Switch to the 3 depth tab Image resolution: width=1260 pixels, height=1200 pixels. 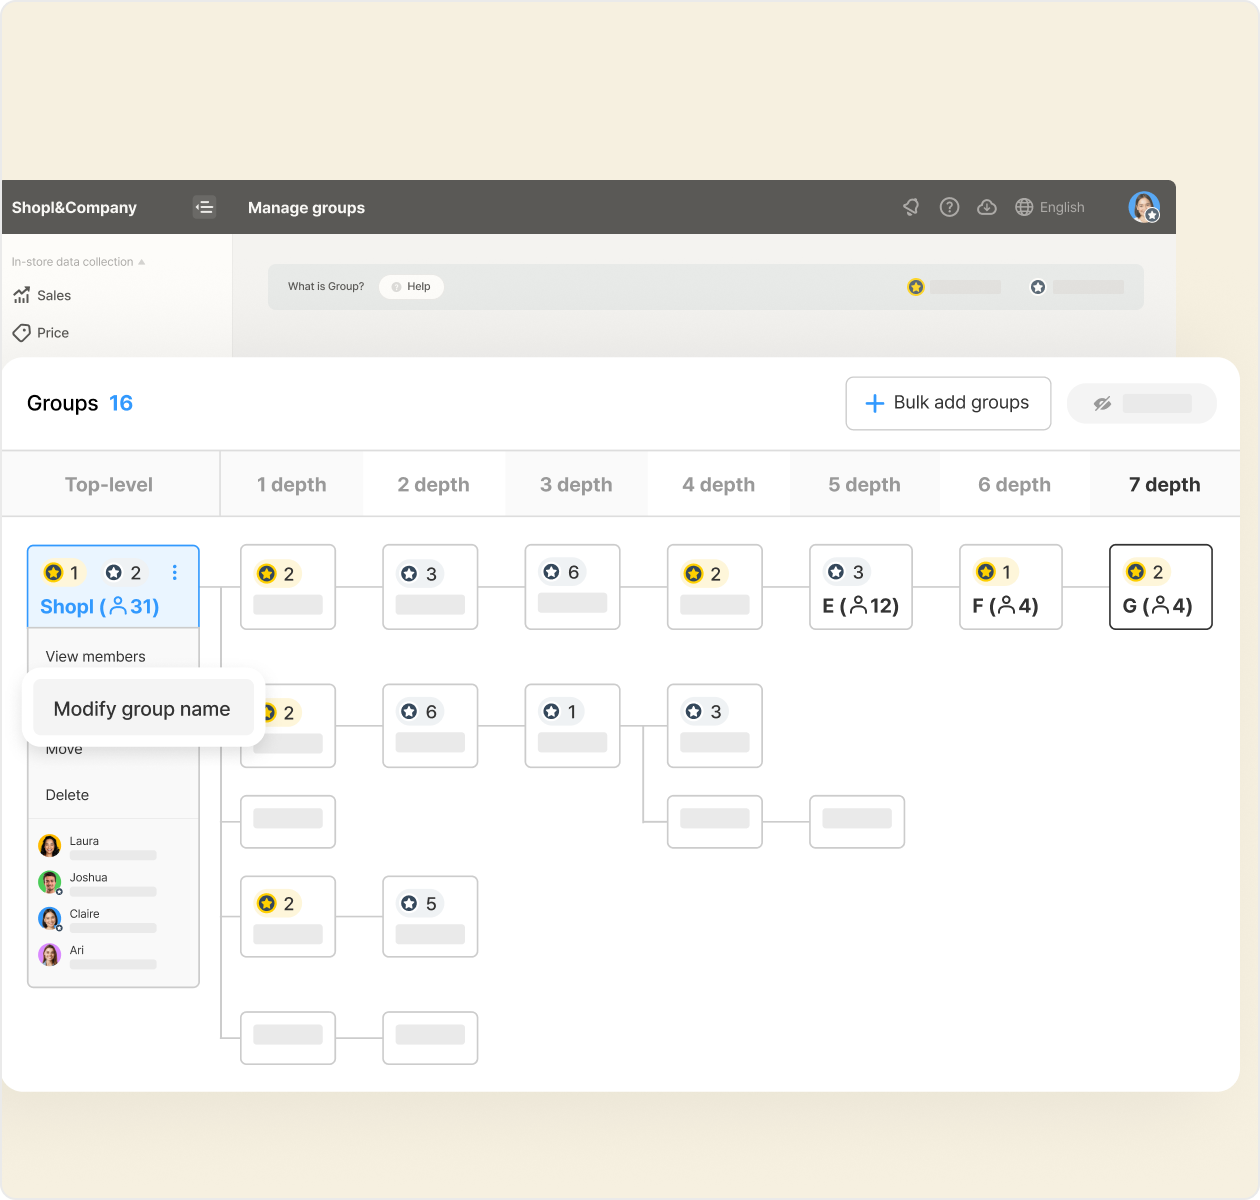[x=576, y=484]
